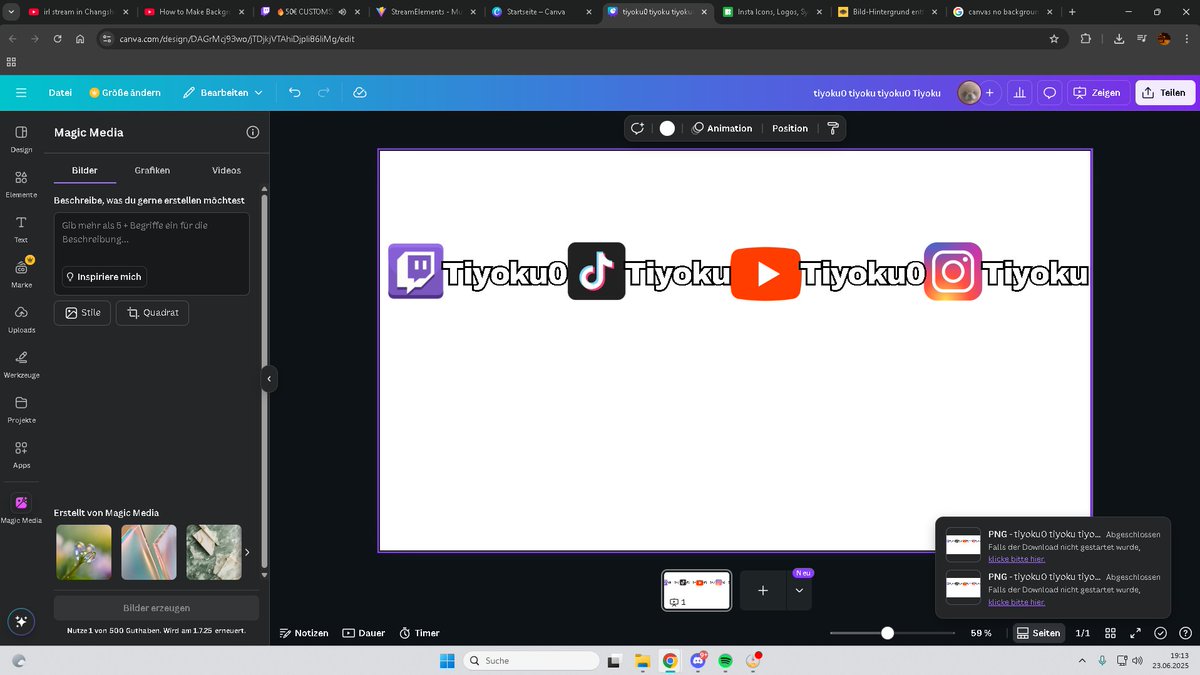Expand the Magic Media results arrow

[247, 551]
